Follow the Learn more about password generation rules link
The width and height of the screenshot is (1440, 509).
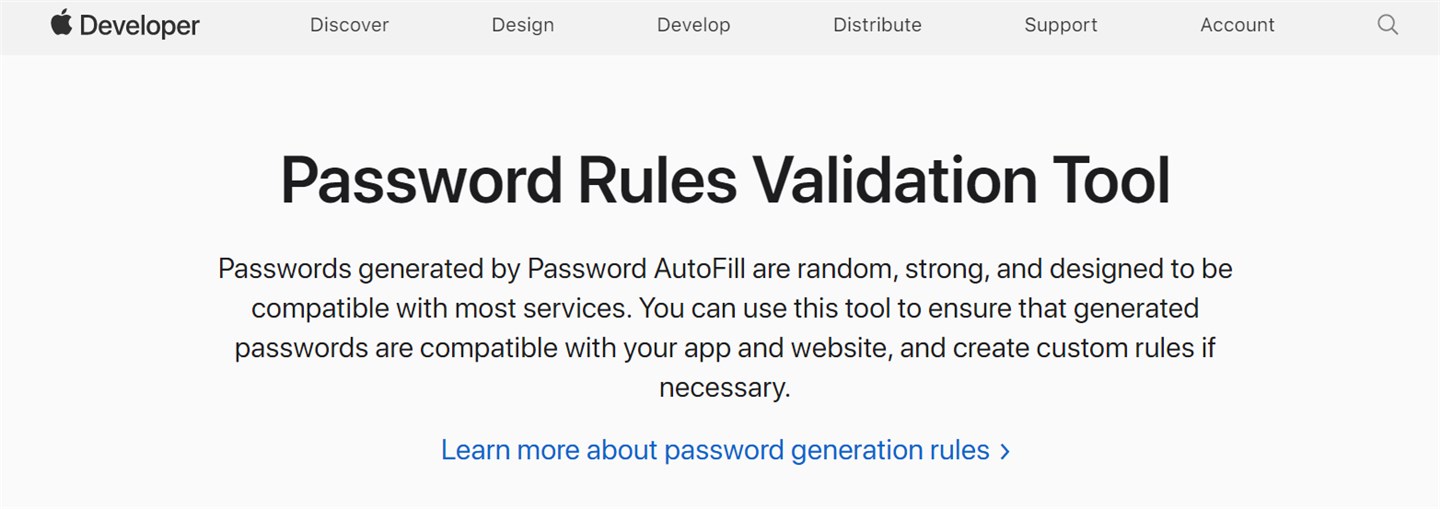(x=715, y=450)
